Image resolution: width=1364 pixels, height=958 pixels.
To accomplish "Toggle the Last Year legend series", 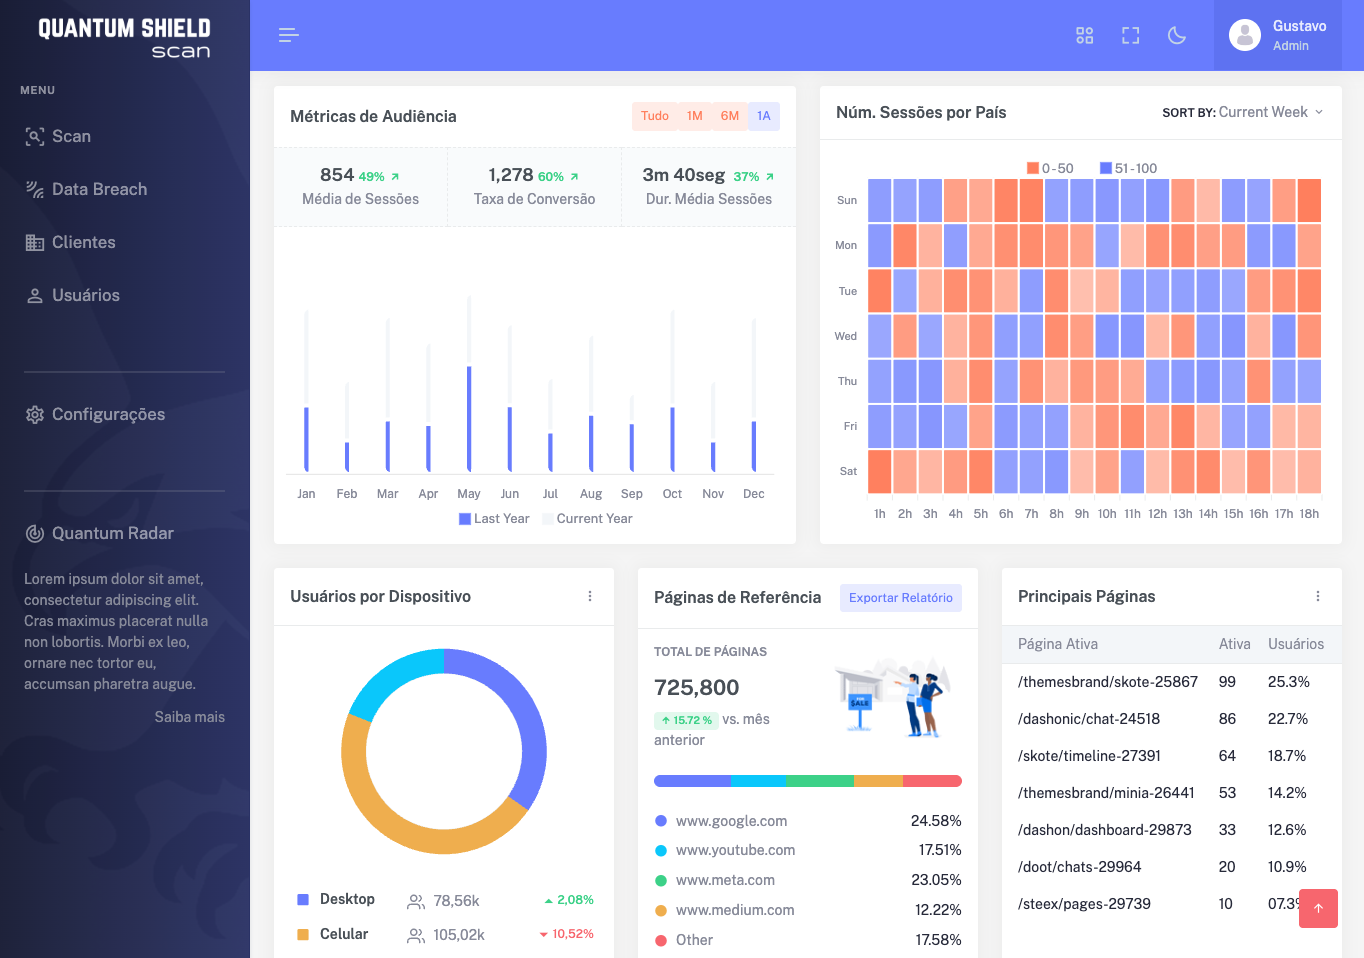I will 494,519.
